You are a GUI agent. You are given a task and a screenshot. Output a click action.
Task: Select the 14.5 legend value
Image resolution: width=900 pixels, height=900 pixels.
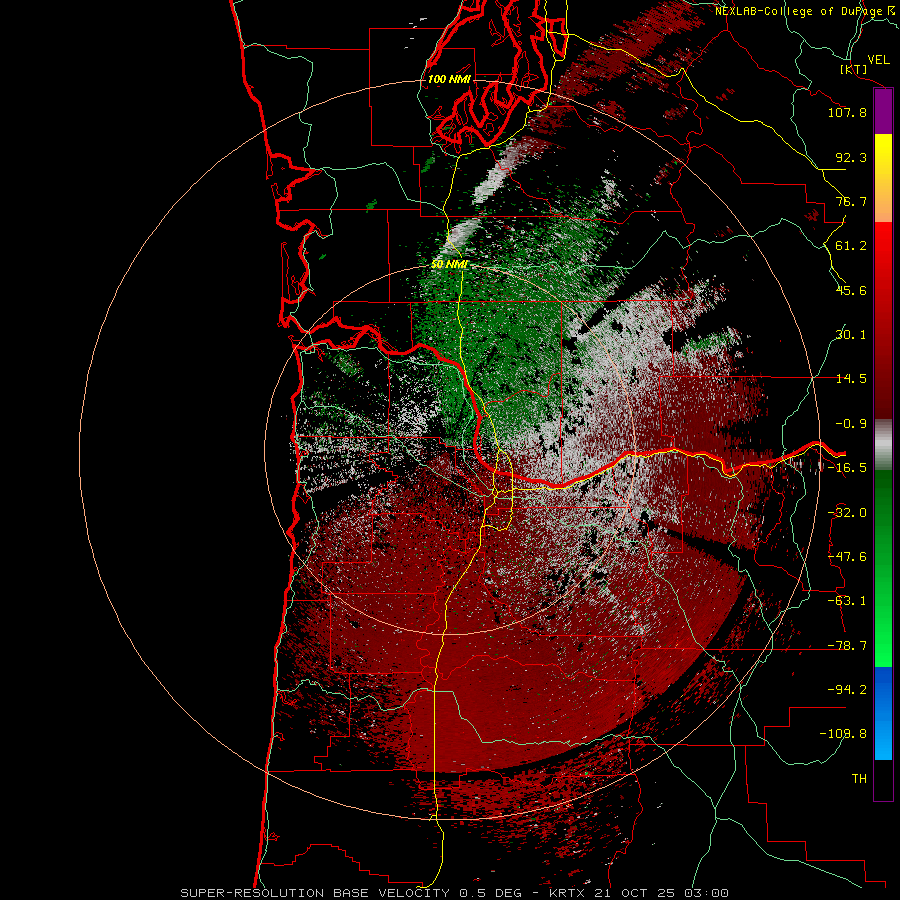(x=851, y=379)
